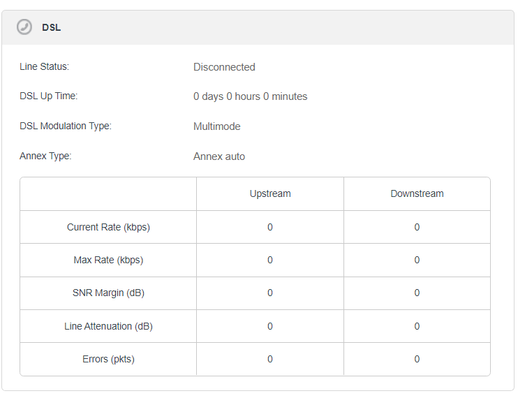Click the Annex Type label
This screenshot has width=518, height=396.
(45, 156)
